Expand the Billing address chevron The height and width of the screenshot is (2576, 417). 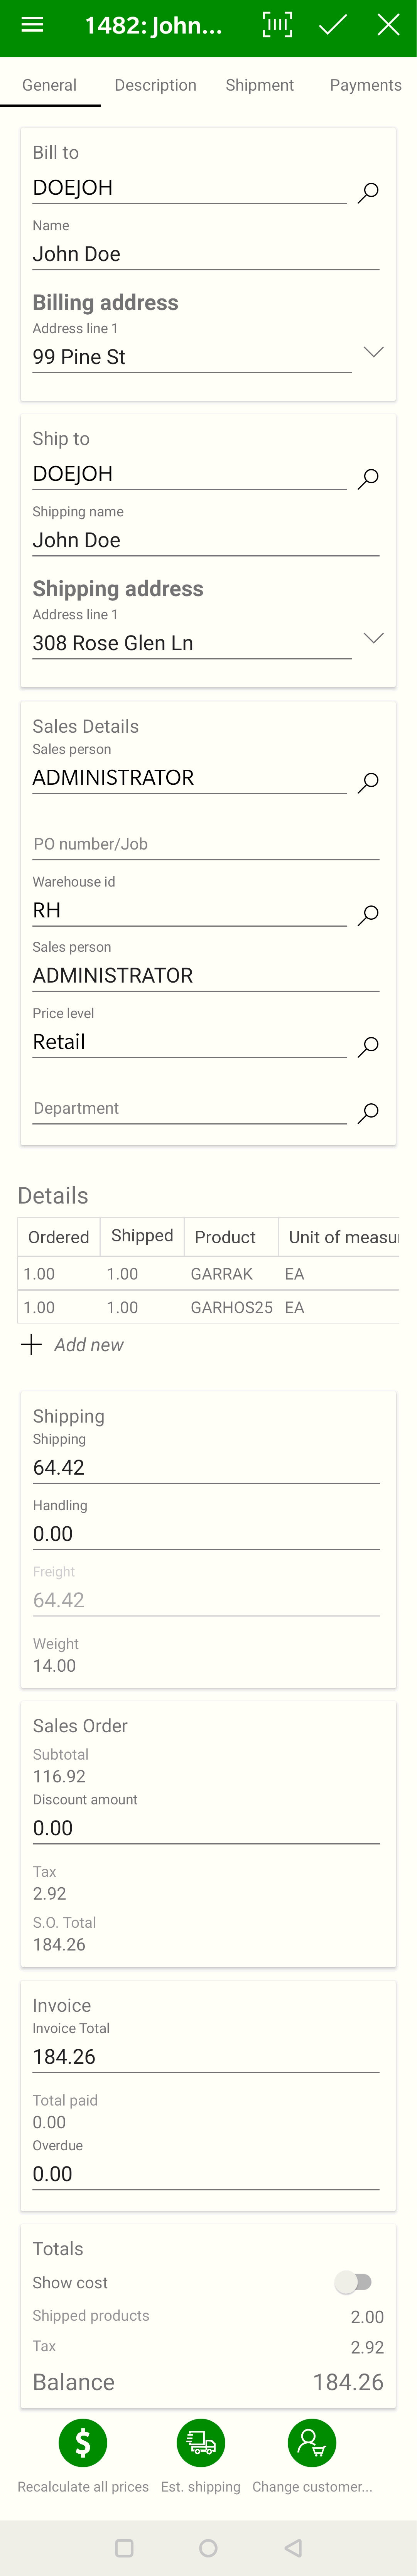(373, 352)
